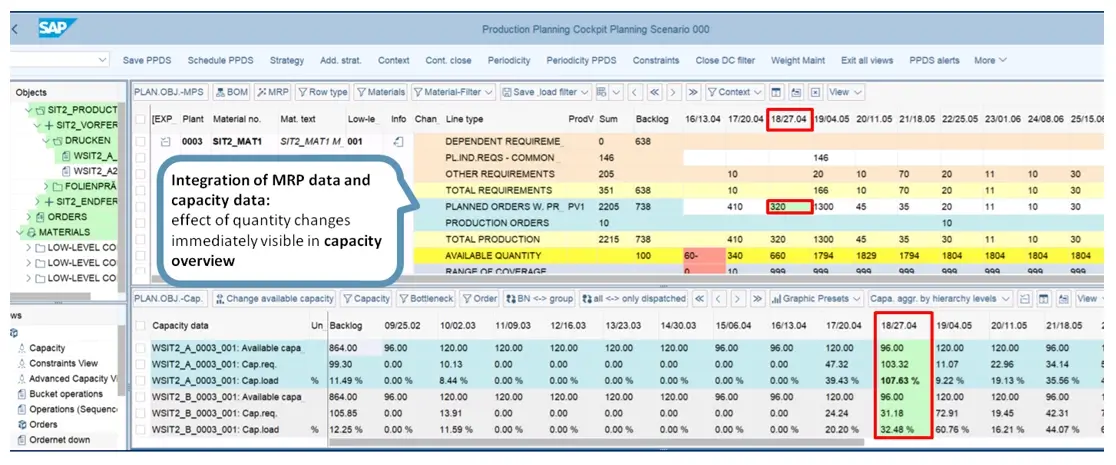This screenshot has height=465, width=1116.
Task: Click Change available capacity
Action: pos(274,298)
